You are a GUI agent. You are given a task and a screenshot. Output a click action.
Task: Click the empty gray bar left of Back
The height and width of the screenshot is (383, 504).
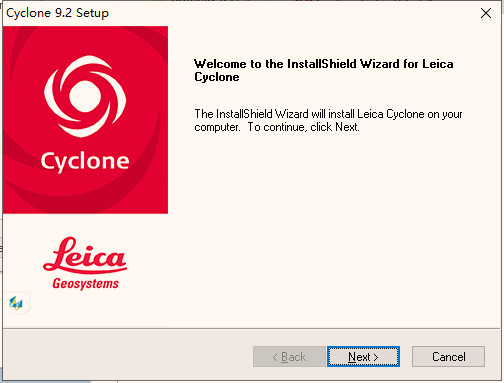coord(128,357)
